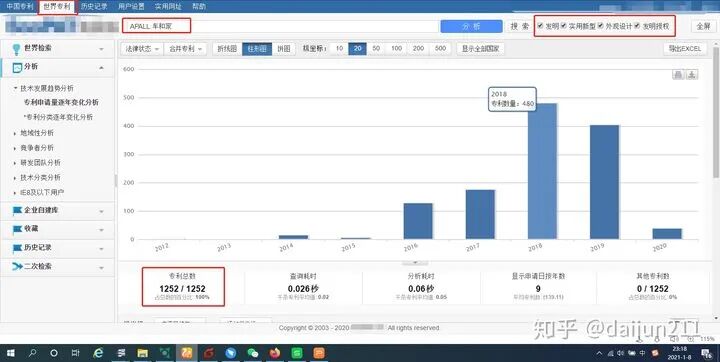Open 实用网址 in the top menu

click(x=168, y=6)
